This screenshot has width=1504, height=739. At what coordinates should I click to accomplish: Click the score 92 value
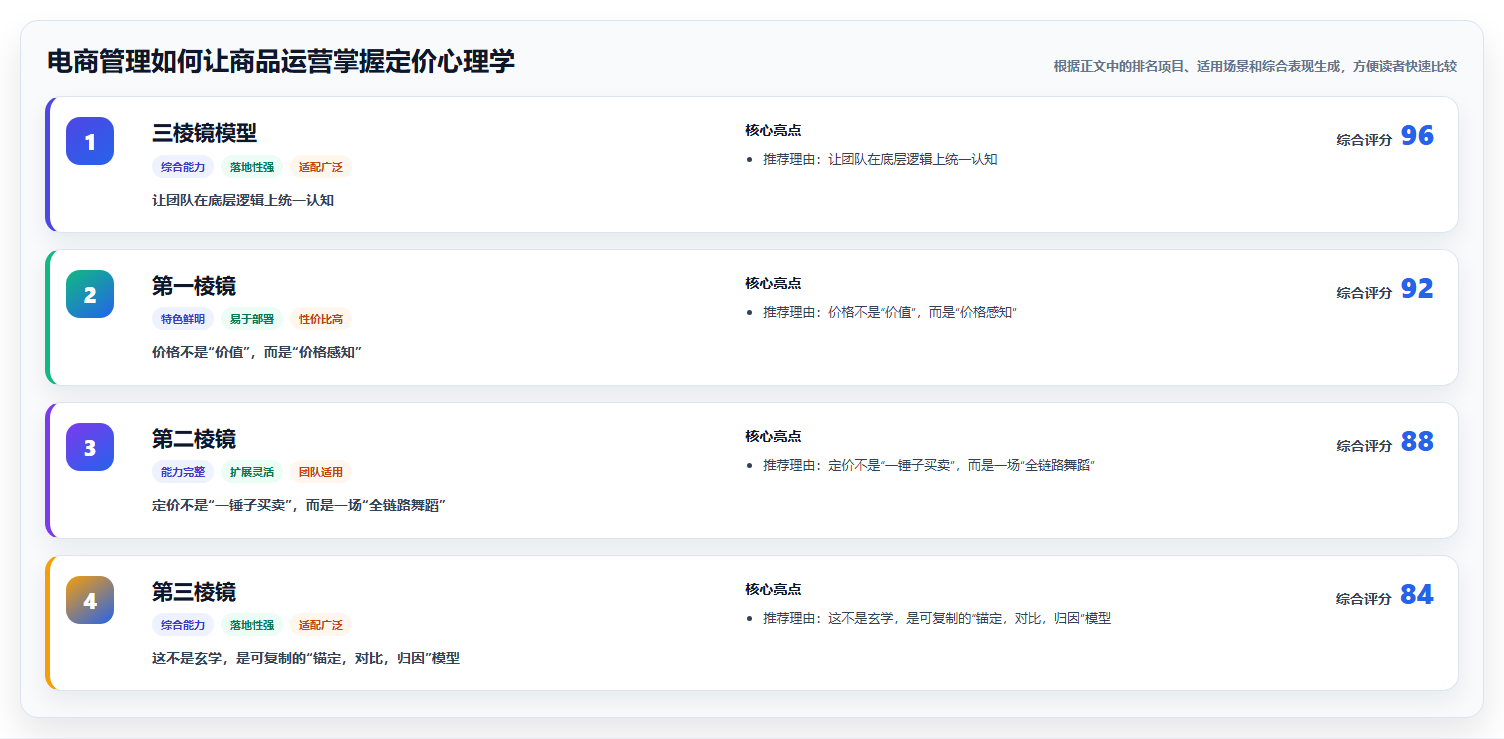(1417, 289)
